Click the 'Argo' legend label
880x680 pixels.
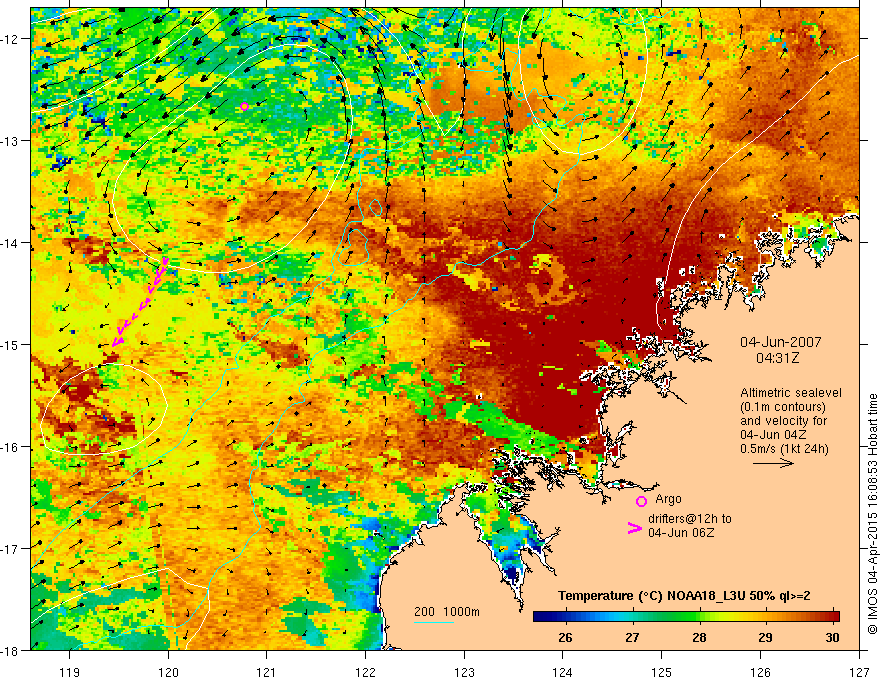[668, 499]
